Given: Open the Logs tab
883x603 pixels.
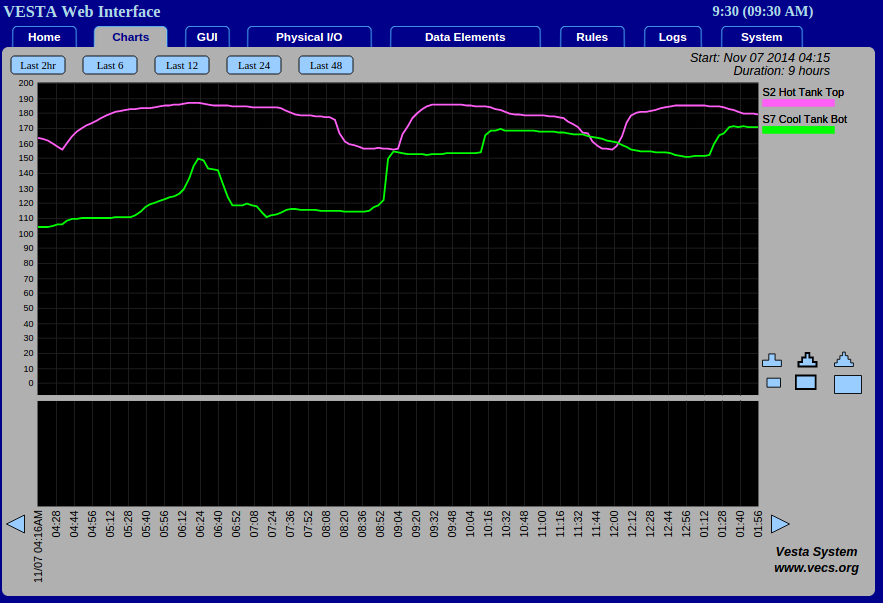Looking at the screenshot, I should pos(672,37).
